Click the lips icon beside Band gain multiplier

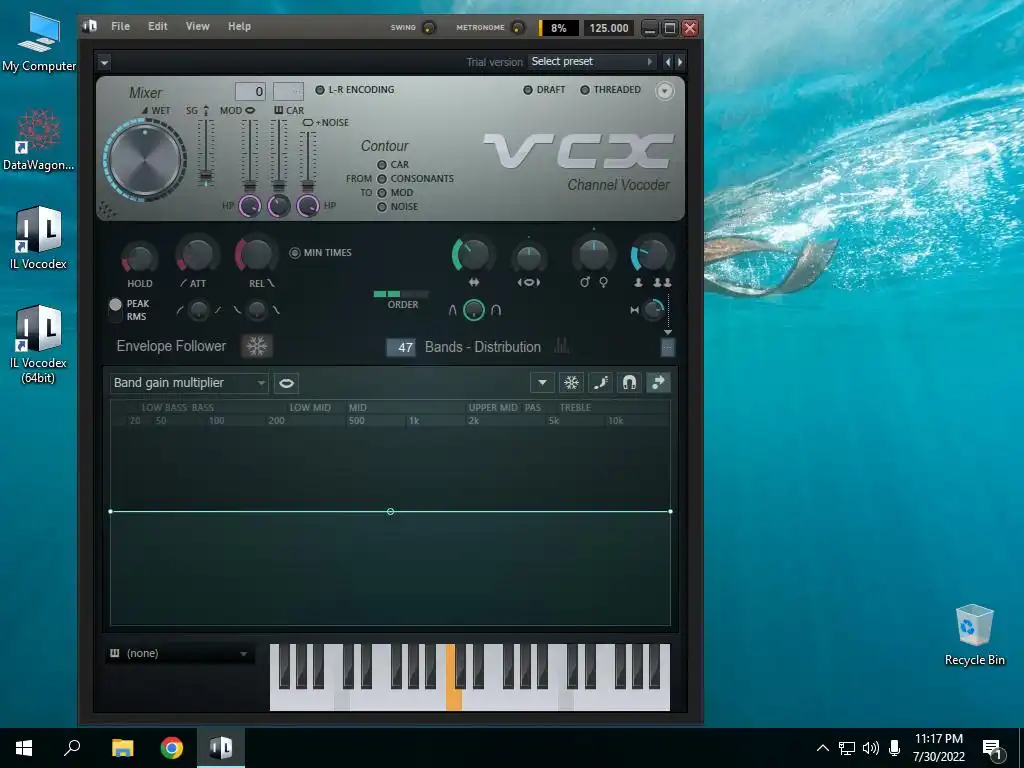point(286,383)
